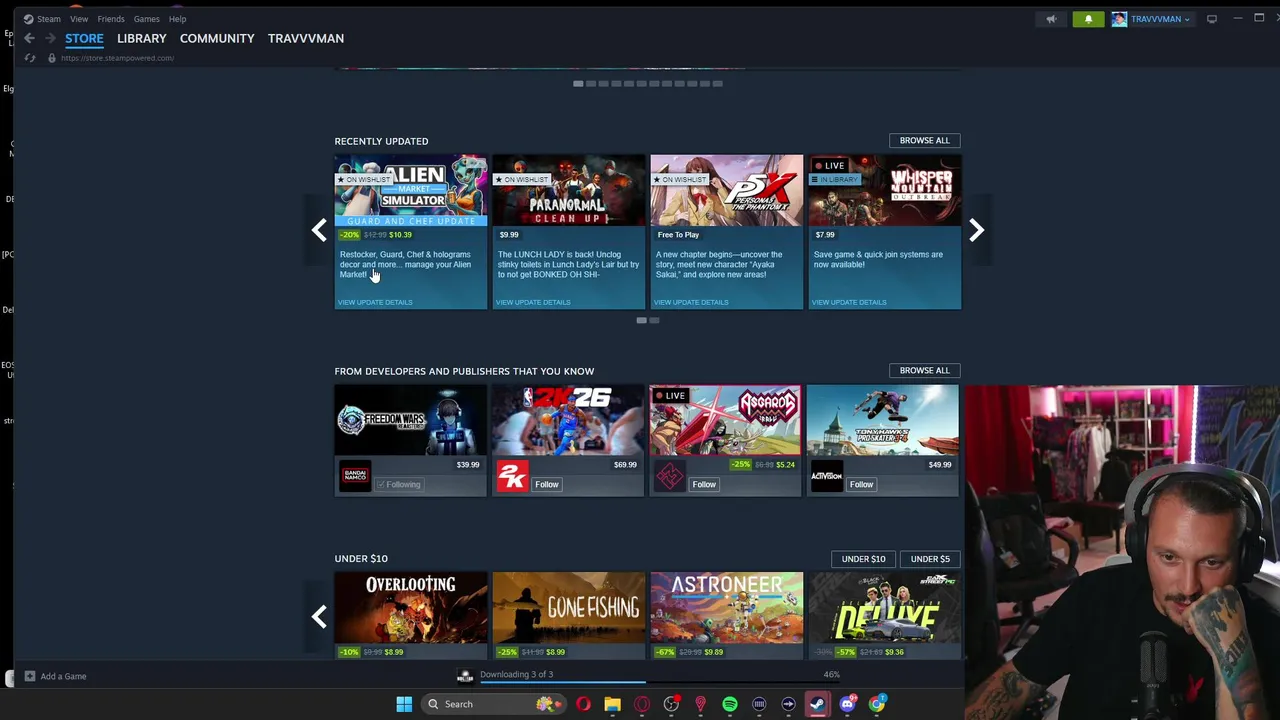View update details for Alien Market Simulator

pos(375,302)
